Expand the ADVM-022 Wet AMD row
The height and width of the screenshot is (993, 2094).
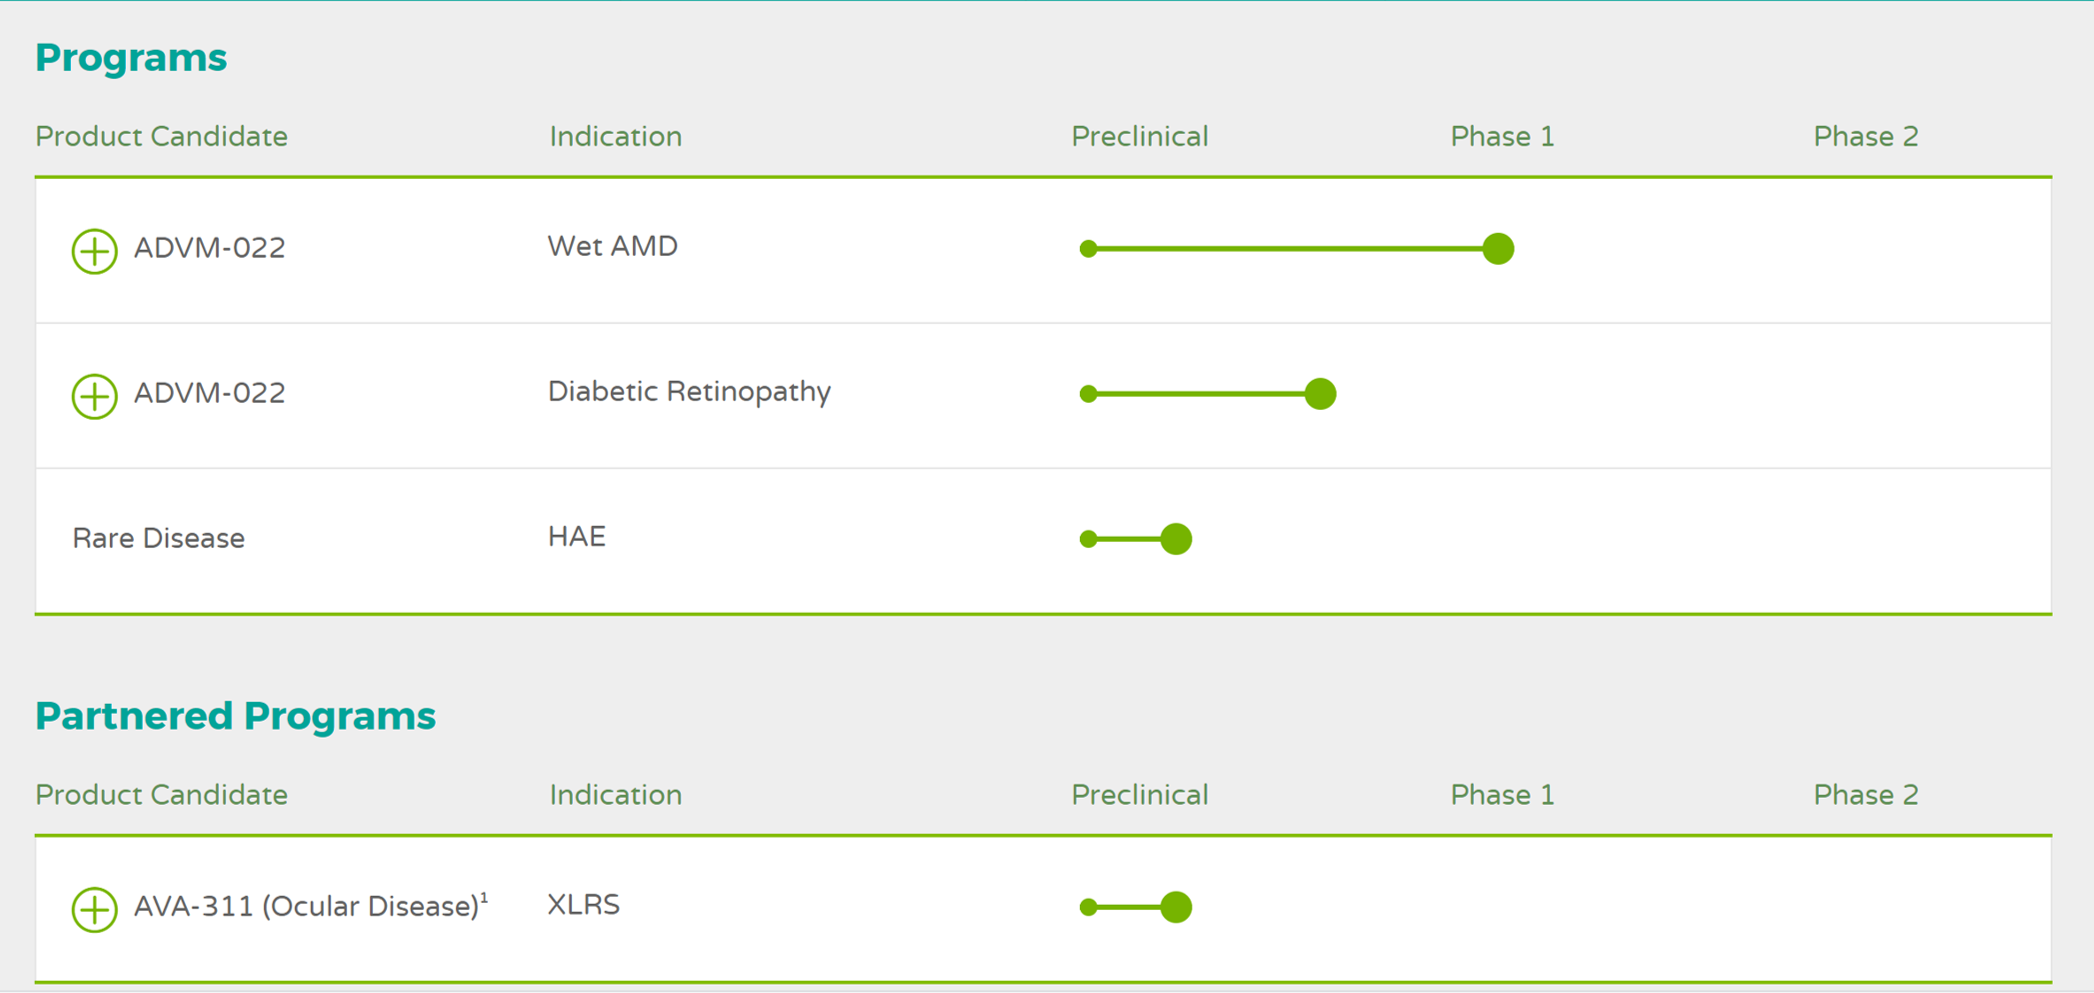tap(95, 250)
